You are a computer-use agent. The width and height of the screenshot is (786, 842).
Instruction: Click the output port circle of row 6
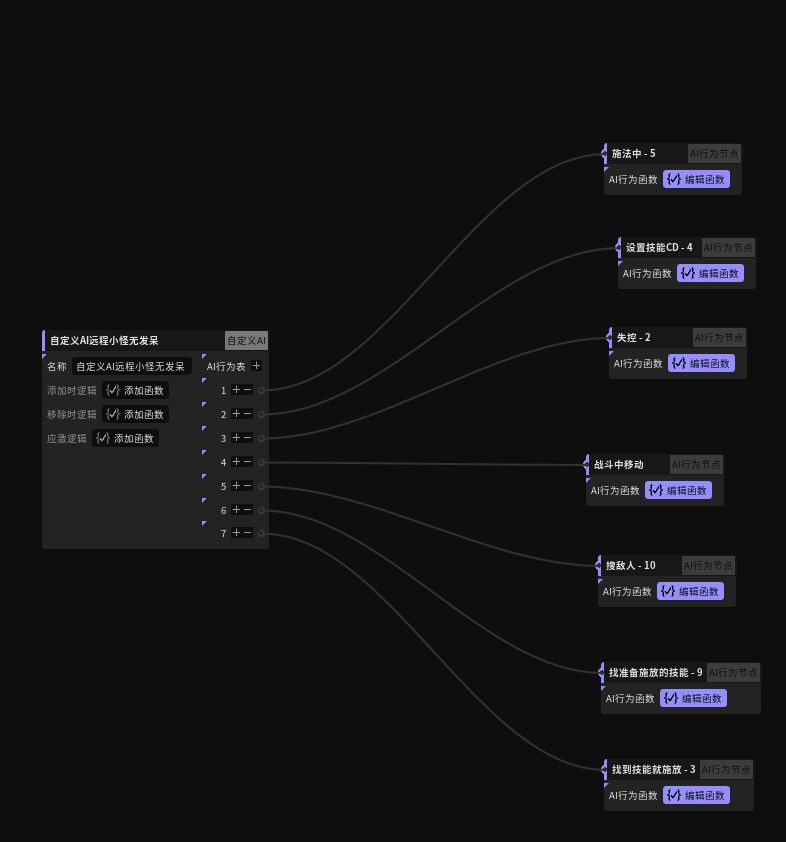click(262, 510)
